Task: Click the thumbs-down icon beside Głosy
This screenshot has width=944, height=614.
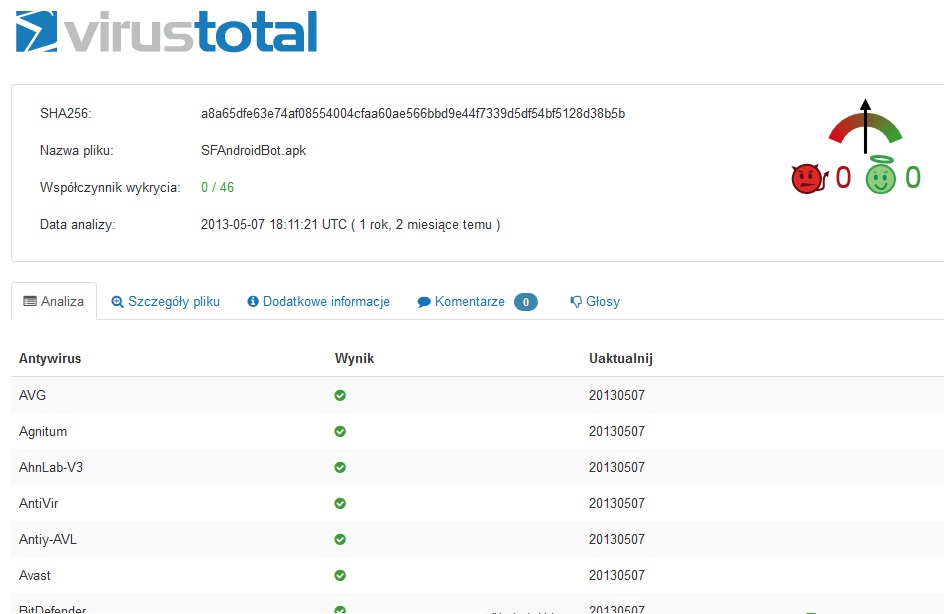Action: click(x=576, y=302)
